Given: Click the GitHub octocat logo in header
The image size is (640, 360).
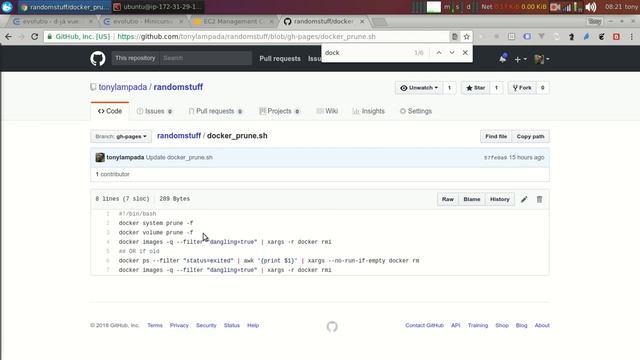Looking at the screenshot, I should tap(98, 59).
